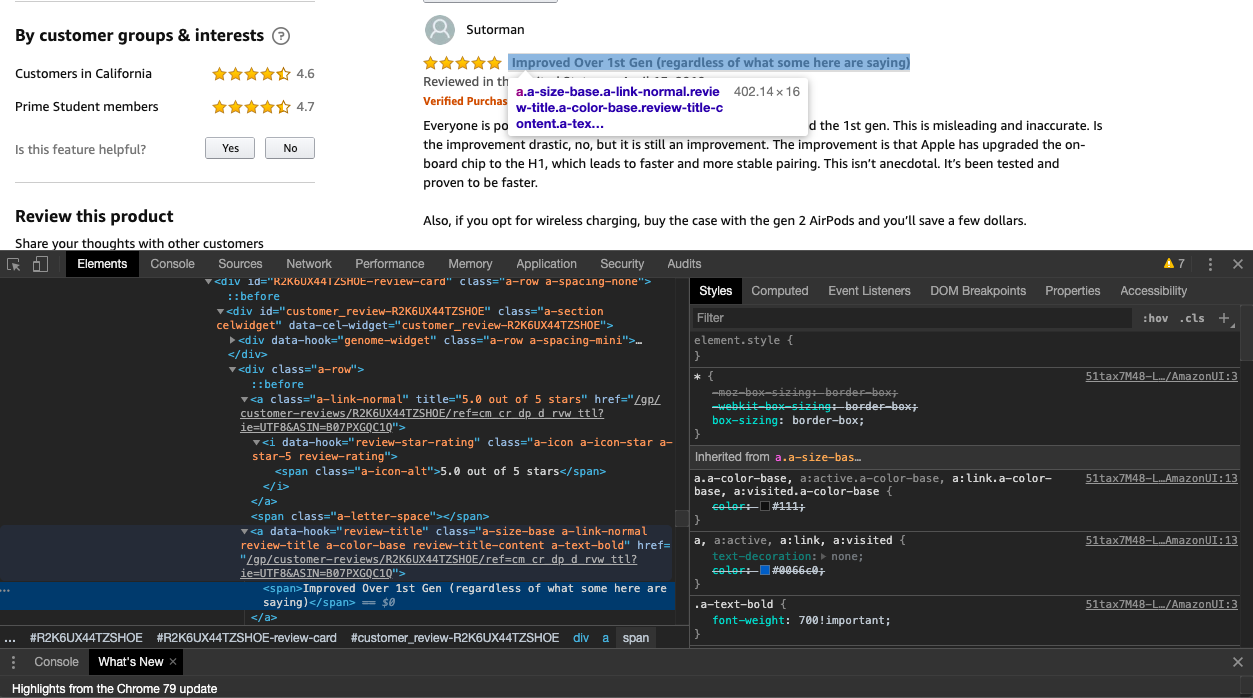Viewport: 1253px width, 698px height.
Task: Open the drawer three-dot menu beside Console
Action: coord(14,662)
